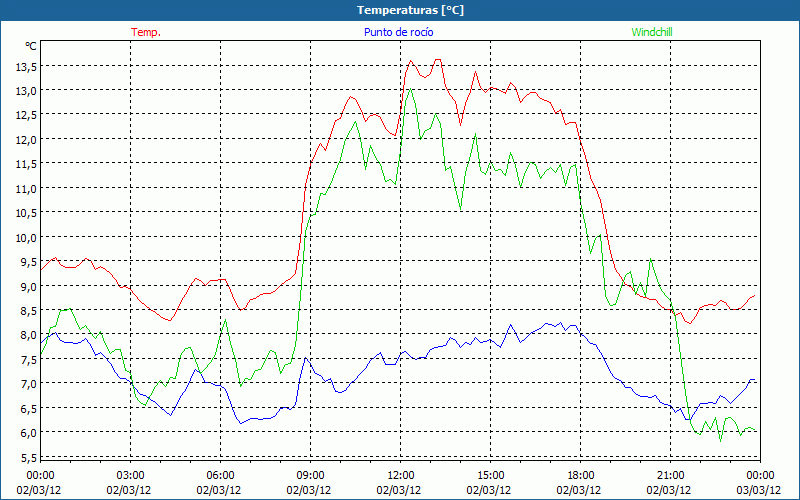Click the 06:00 time axis label
This screenshot has width=800, height=500.
click(x=220, y=476)
